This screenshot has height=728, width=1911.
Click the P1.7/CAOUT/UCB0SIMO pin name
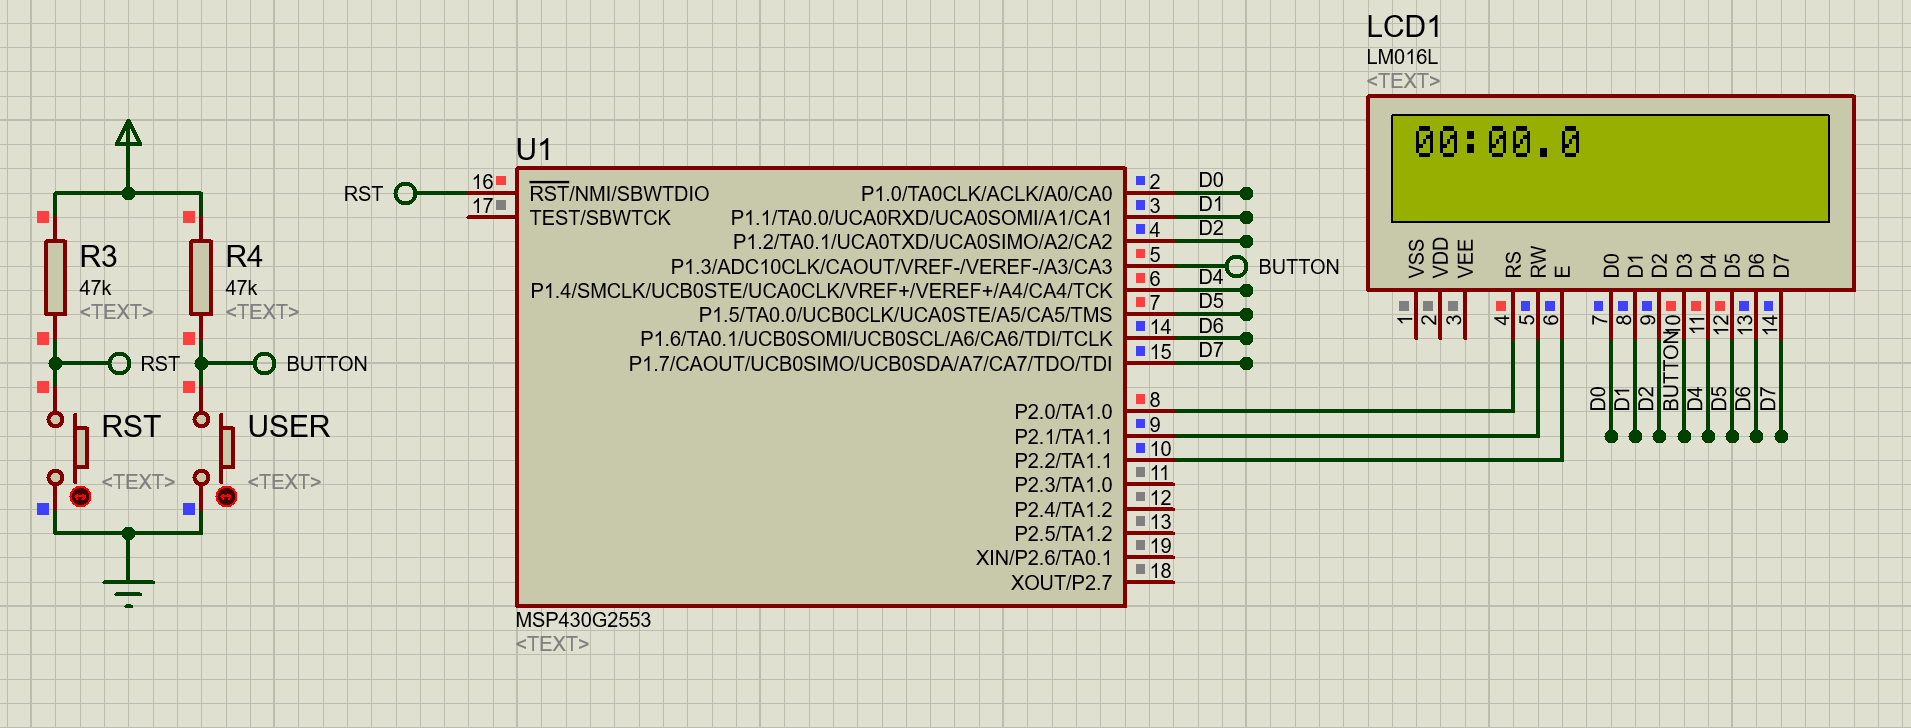(x=870, y=364)
